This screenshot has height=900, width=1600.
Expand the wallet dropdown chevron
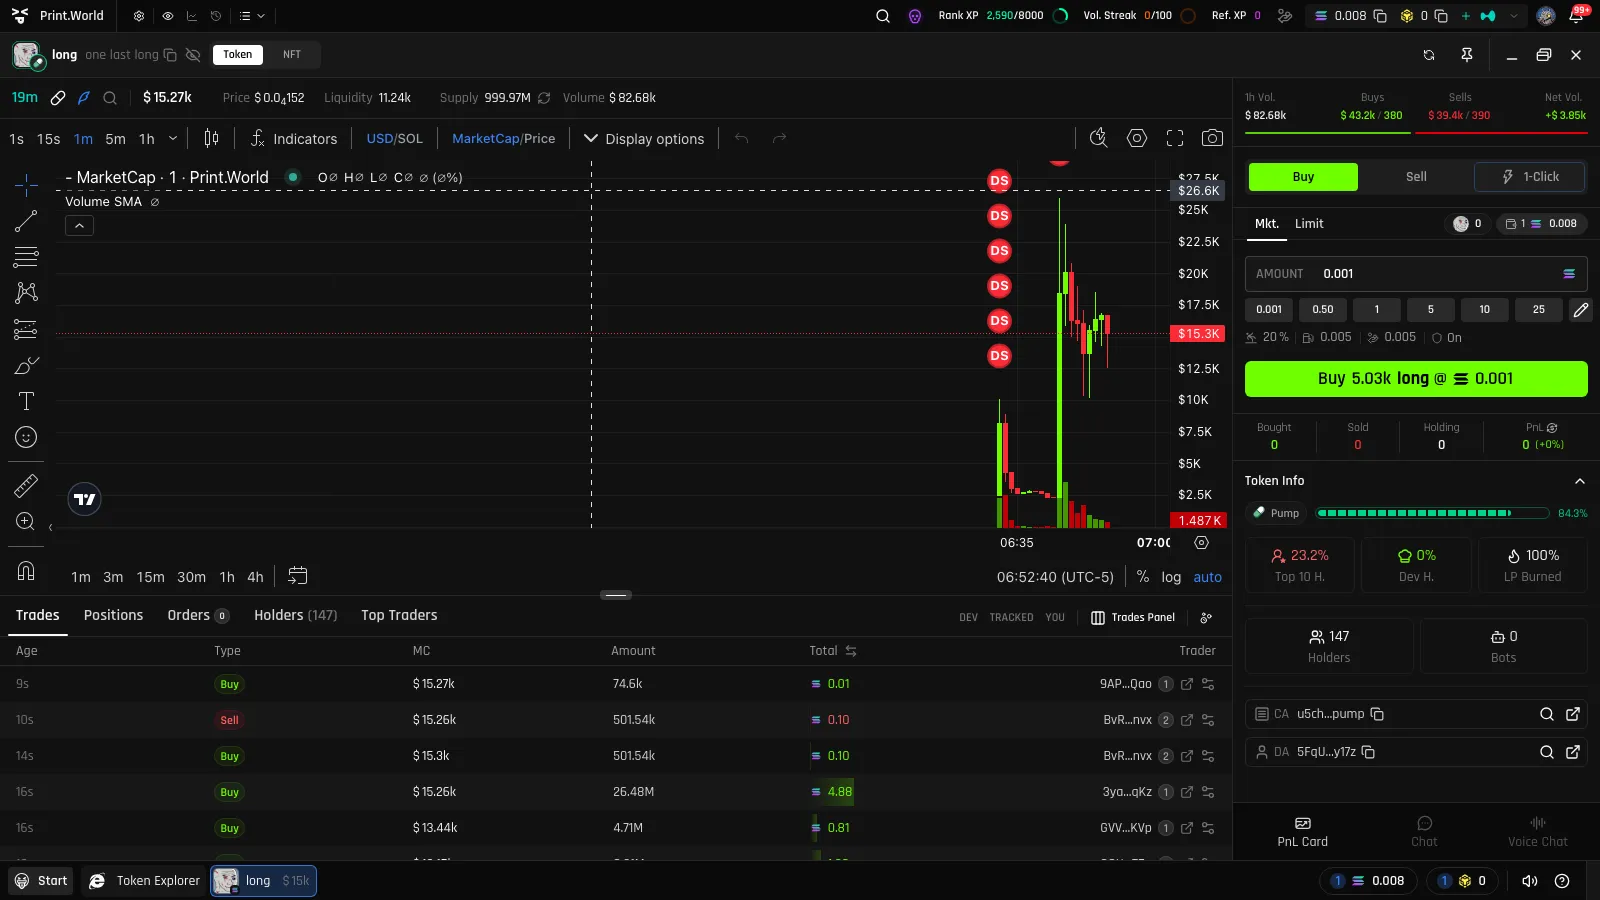[x=1515, y=16]
